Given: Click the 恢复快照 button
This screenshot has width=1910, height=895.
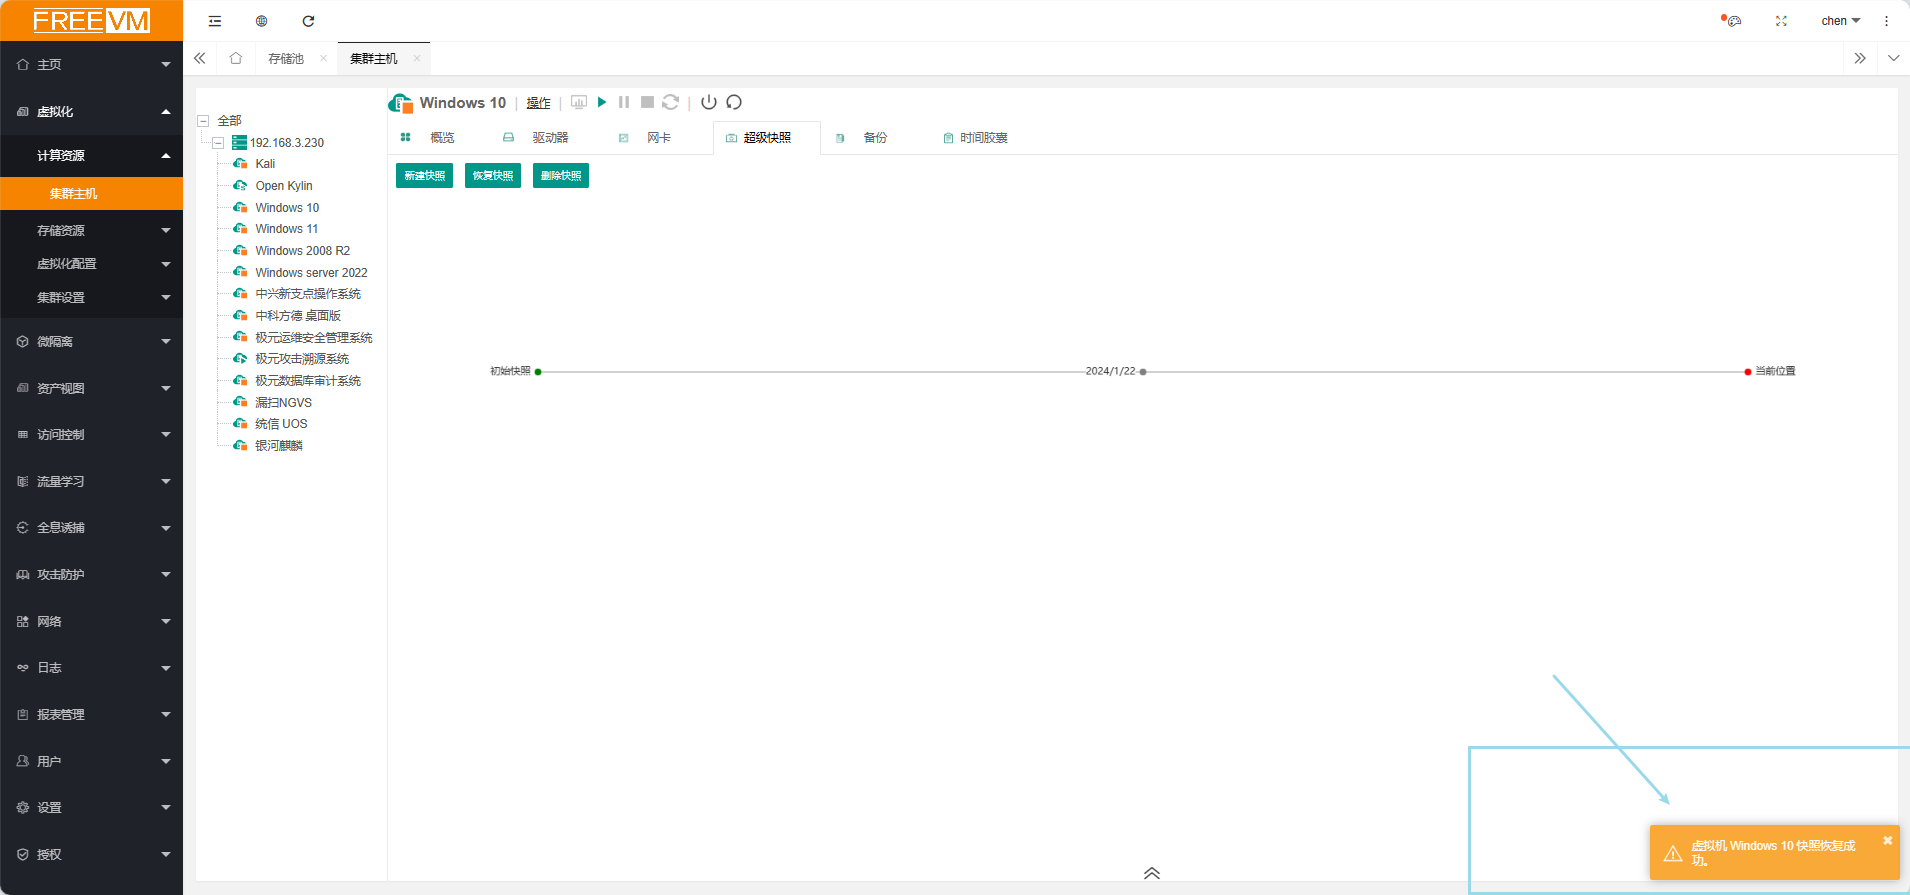Looking at the screenshot, I should coord(493,175).
